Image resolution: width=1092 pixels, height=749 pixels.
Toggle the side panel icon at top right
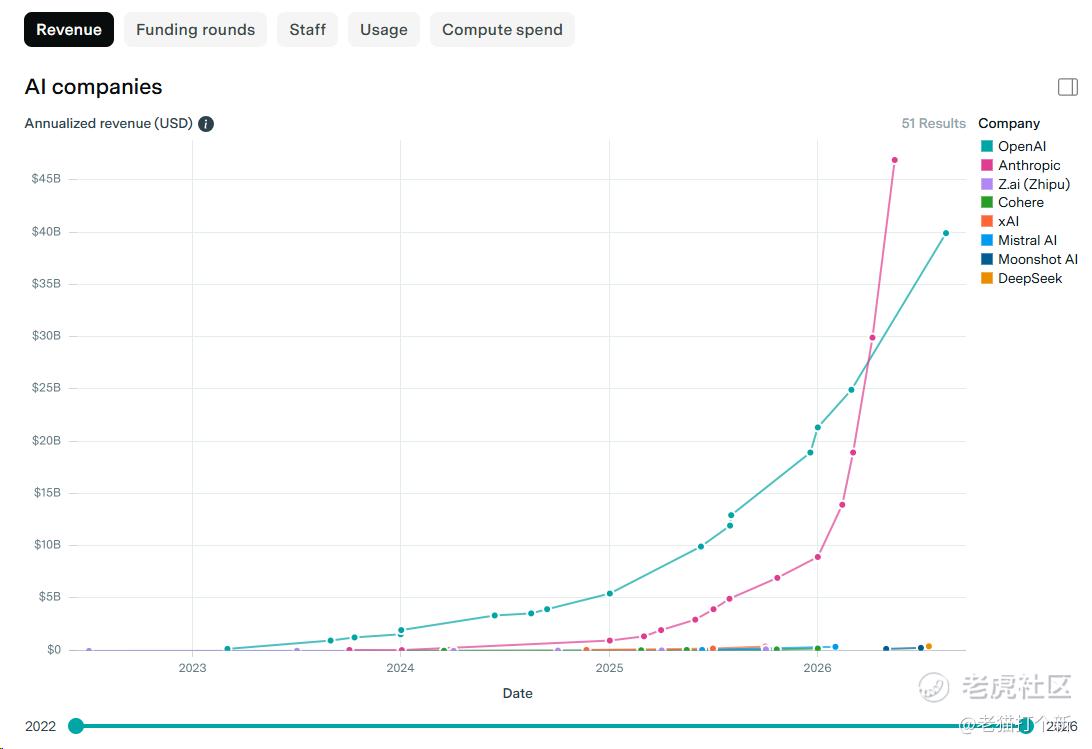coord(1068,87)
